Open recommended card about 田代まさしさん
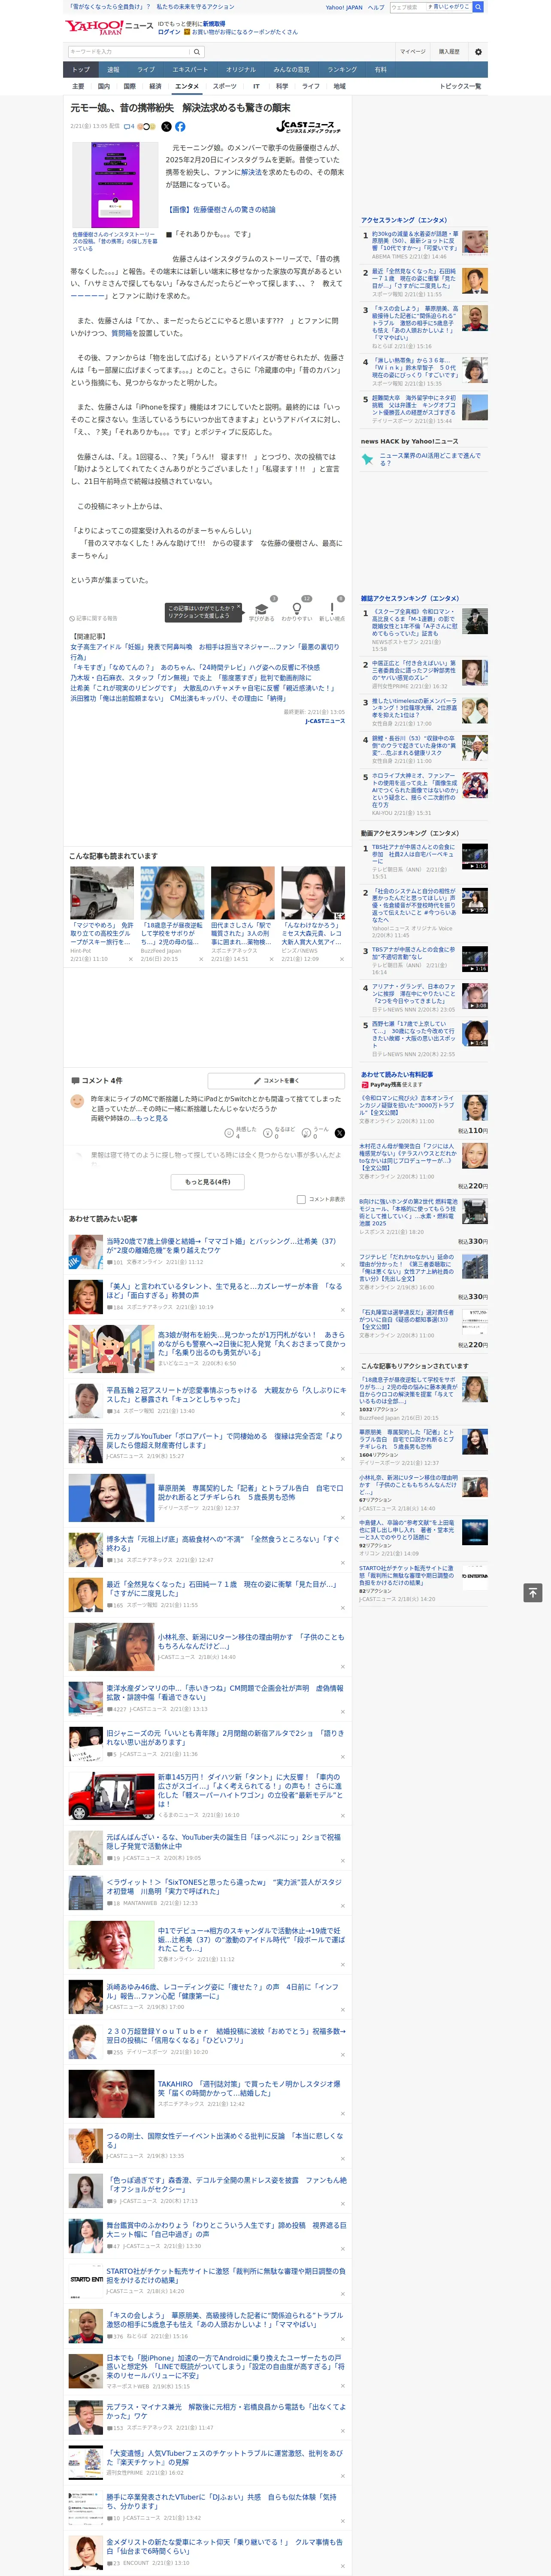The image size is (551, 2576). tap(242, 913)
